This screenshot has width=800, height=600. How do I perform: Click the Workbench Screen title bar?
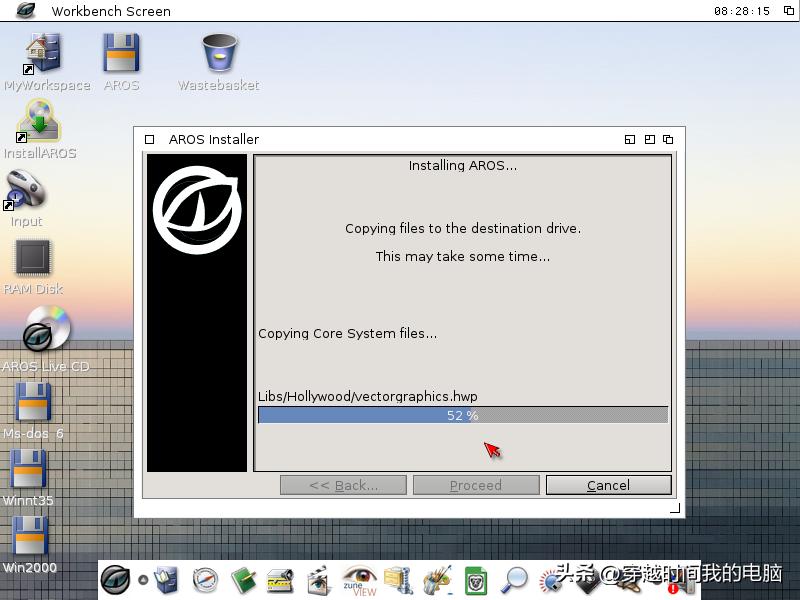[x=110, y=11]
